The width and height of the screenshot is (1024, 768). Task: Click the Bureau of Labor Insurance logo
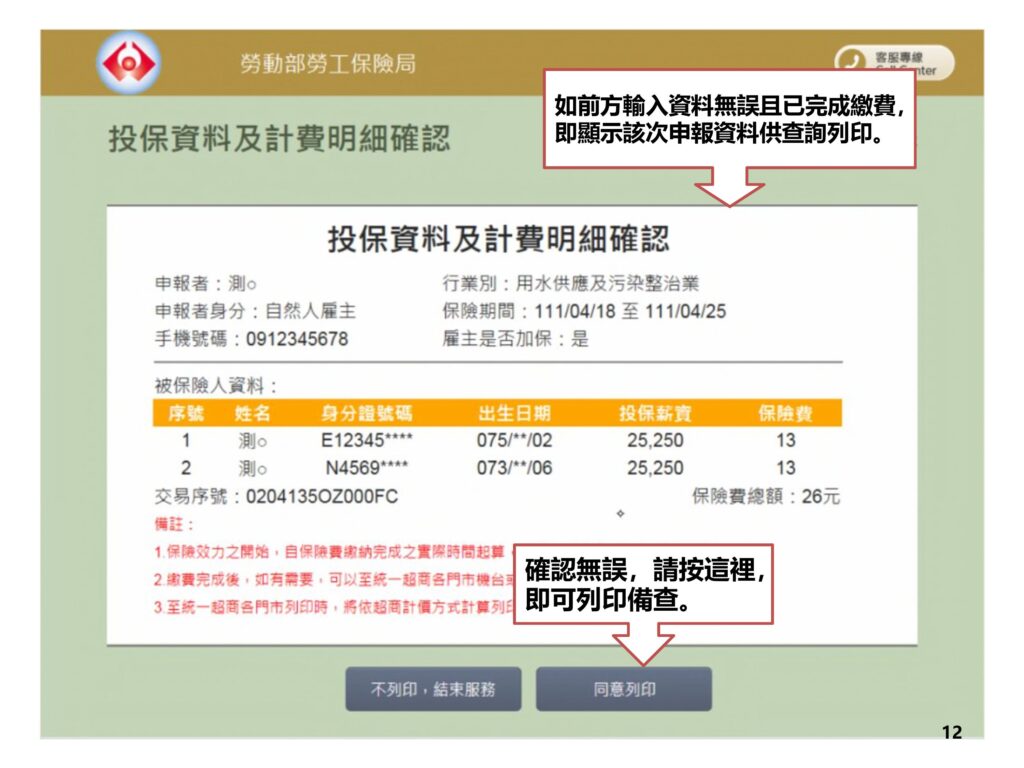coord(127,64)
